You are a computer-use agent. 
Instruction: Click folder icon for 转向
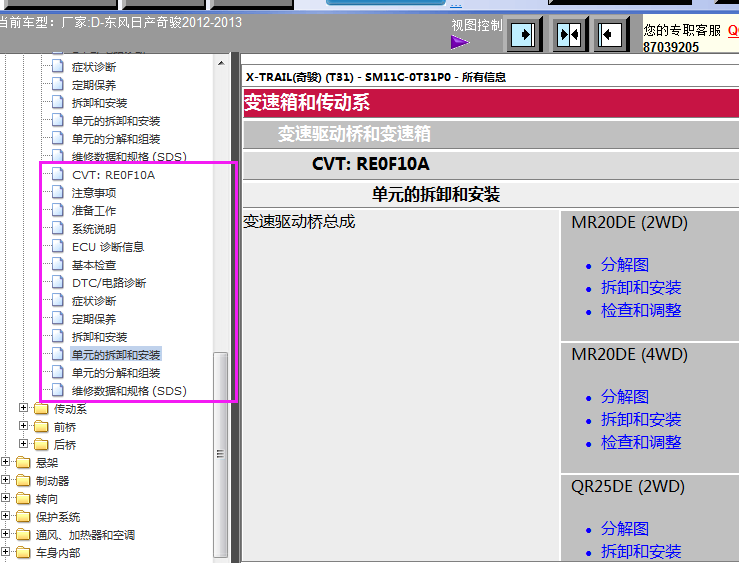[x=23, y=498]
